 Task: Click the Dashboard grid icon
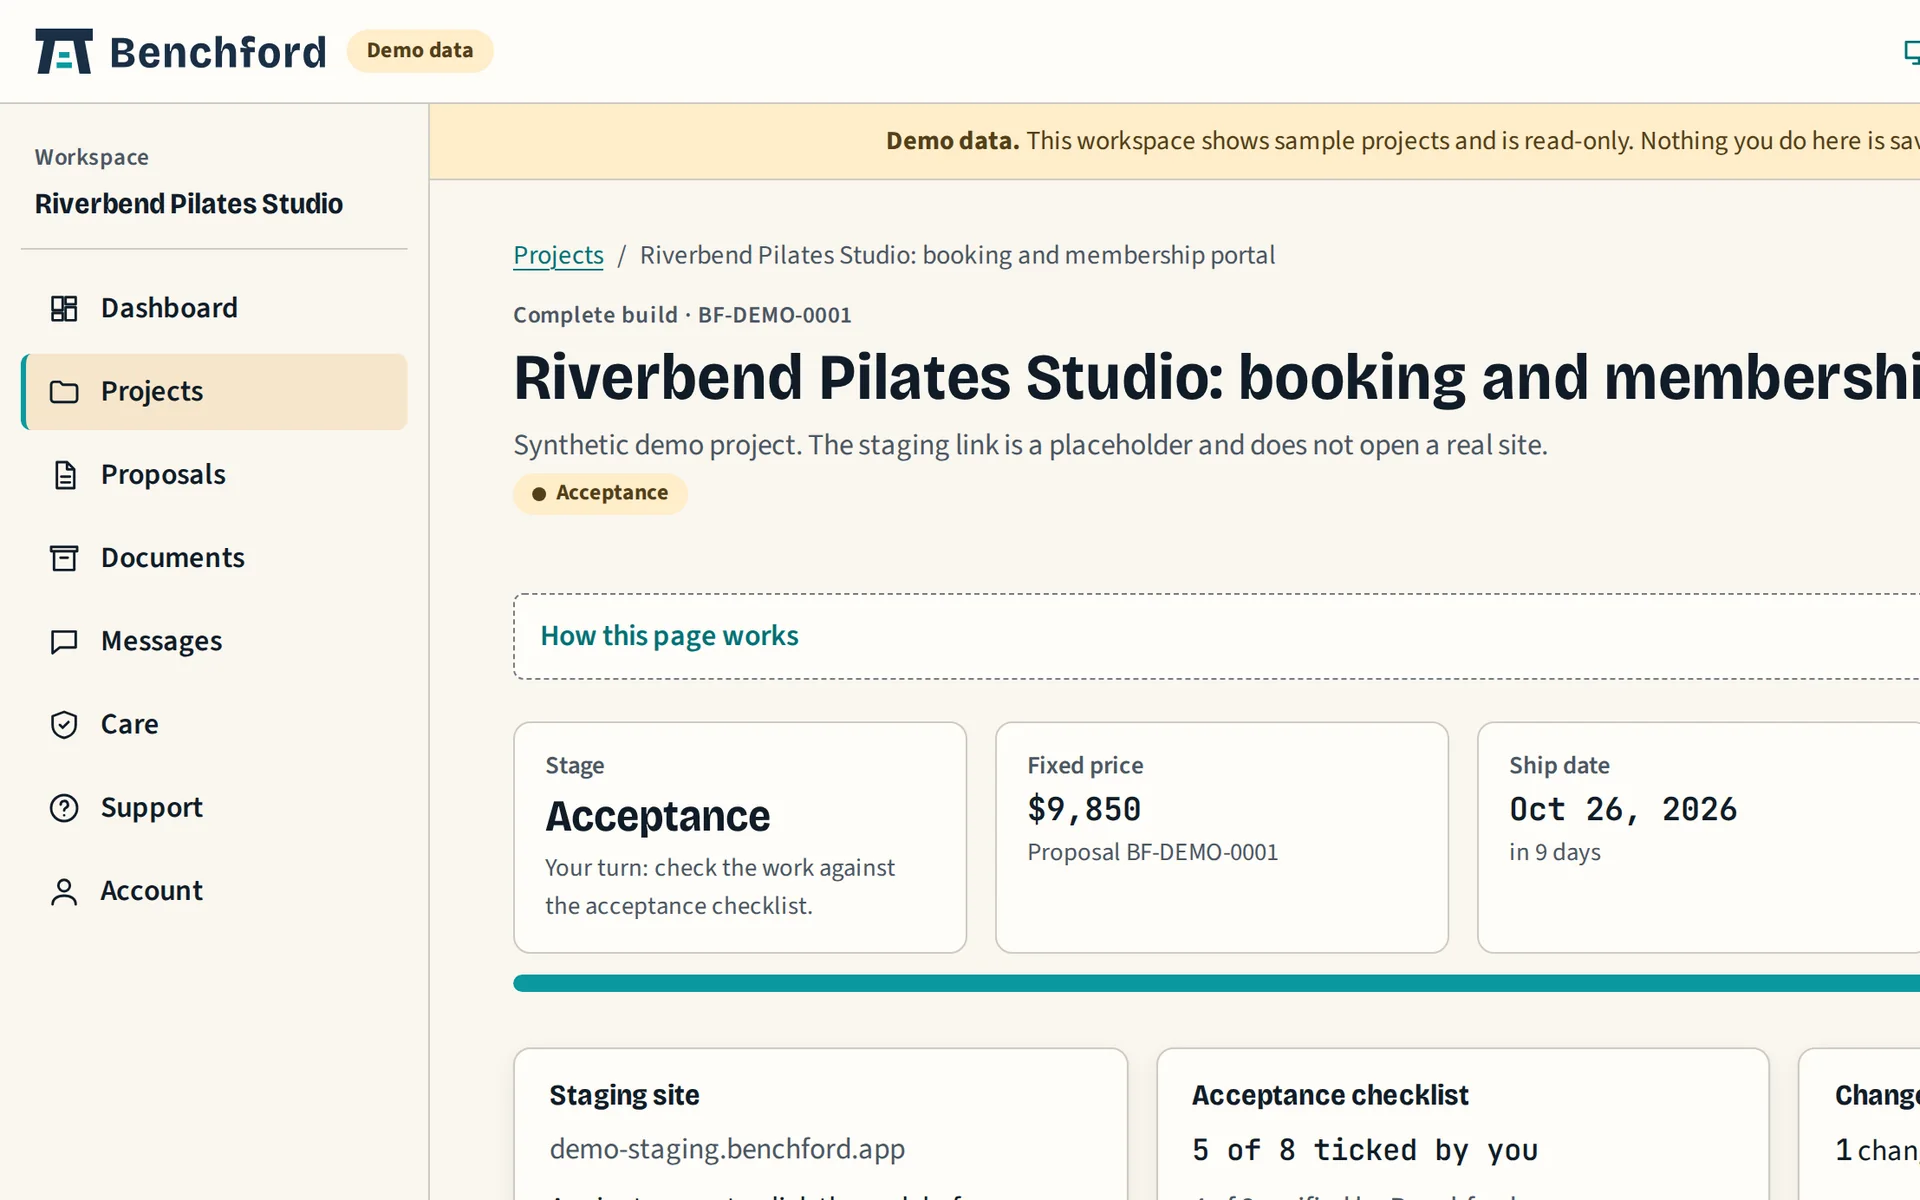pos(64,308)
